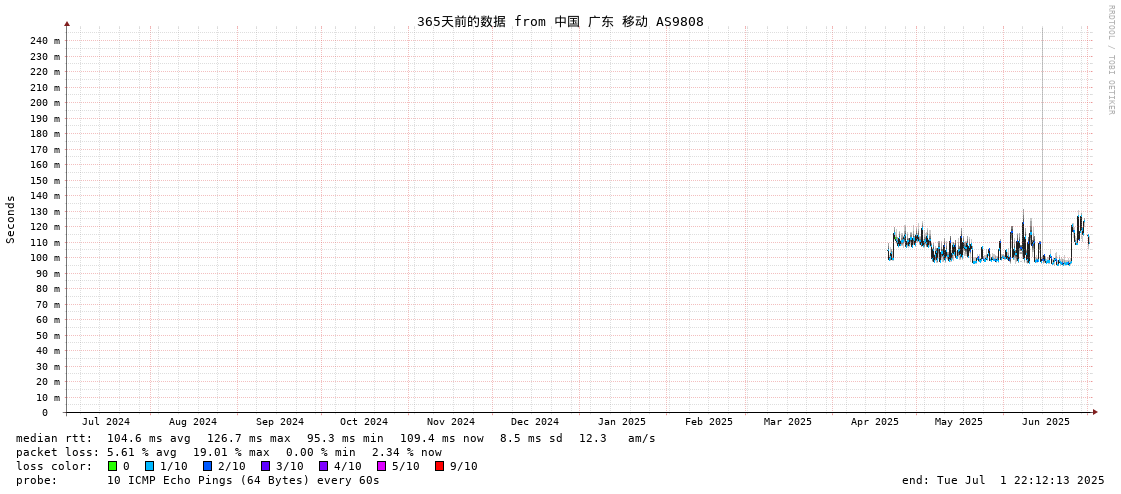Click the 2.34 % now packet loss
1121x494 pixels.
click(407, 453)
